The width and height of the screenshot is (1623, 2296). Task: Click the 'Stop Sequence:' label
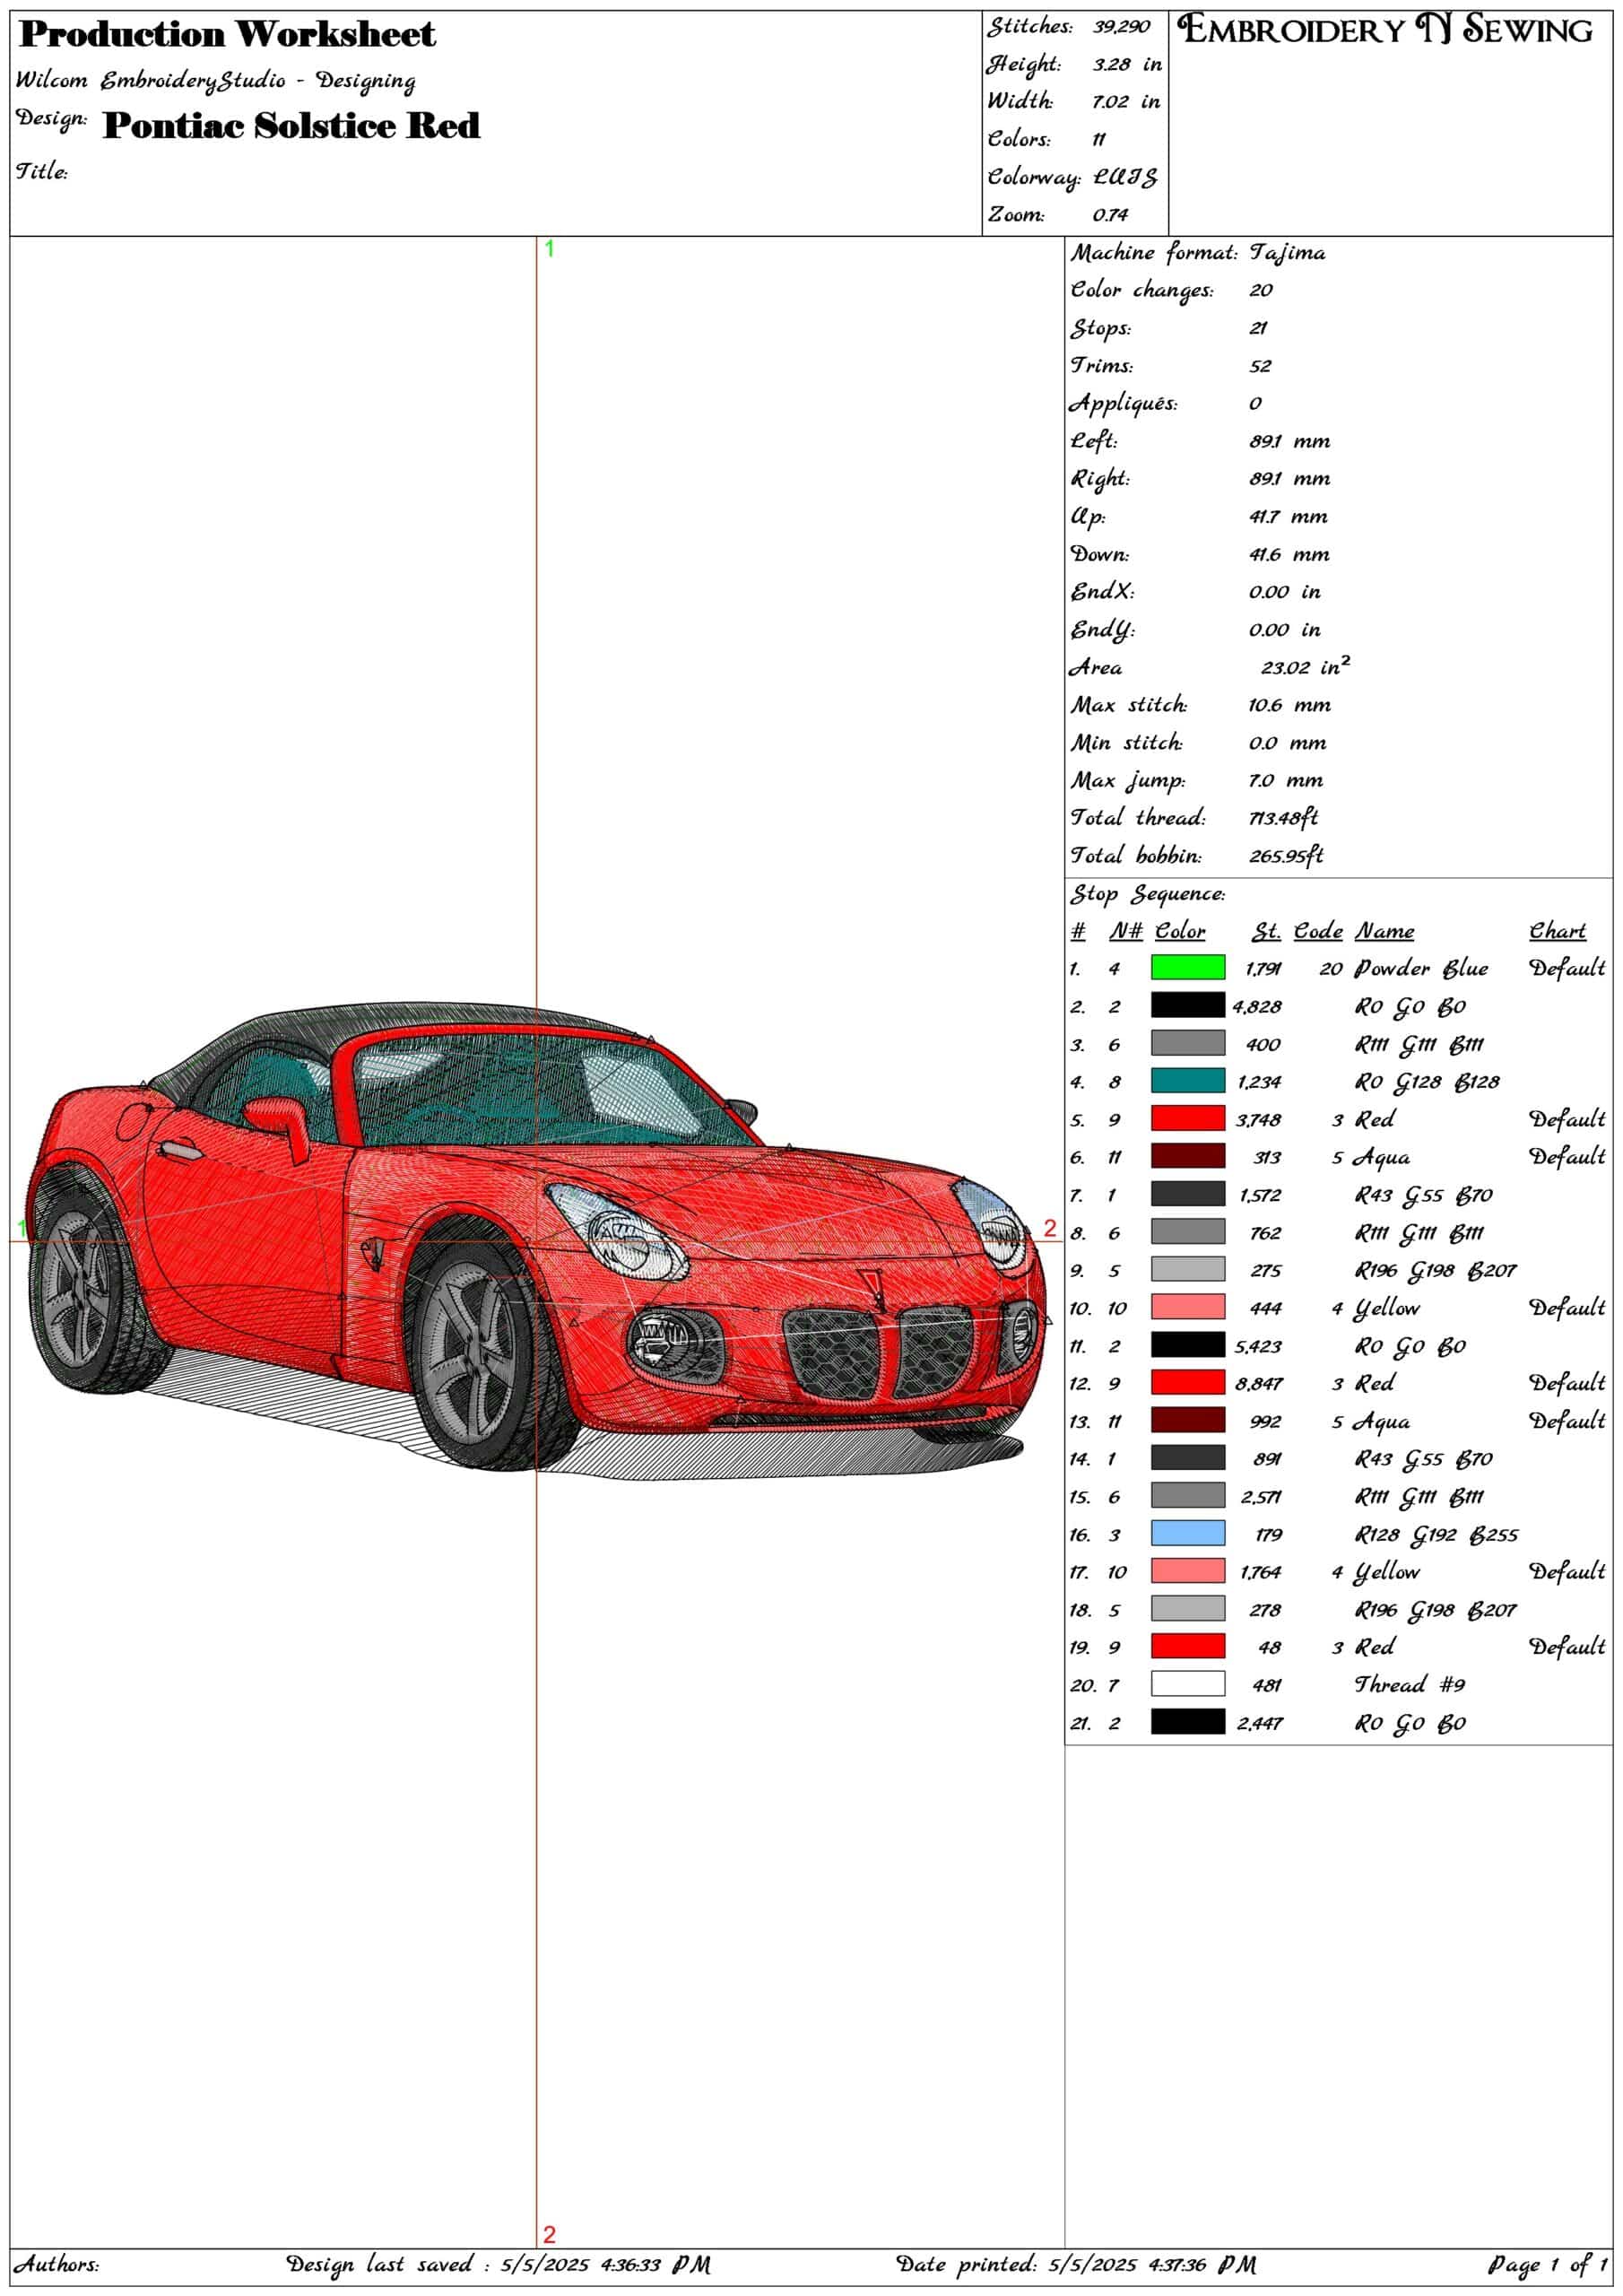[1148, 894]
